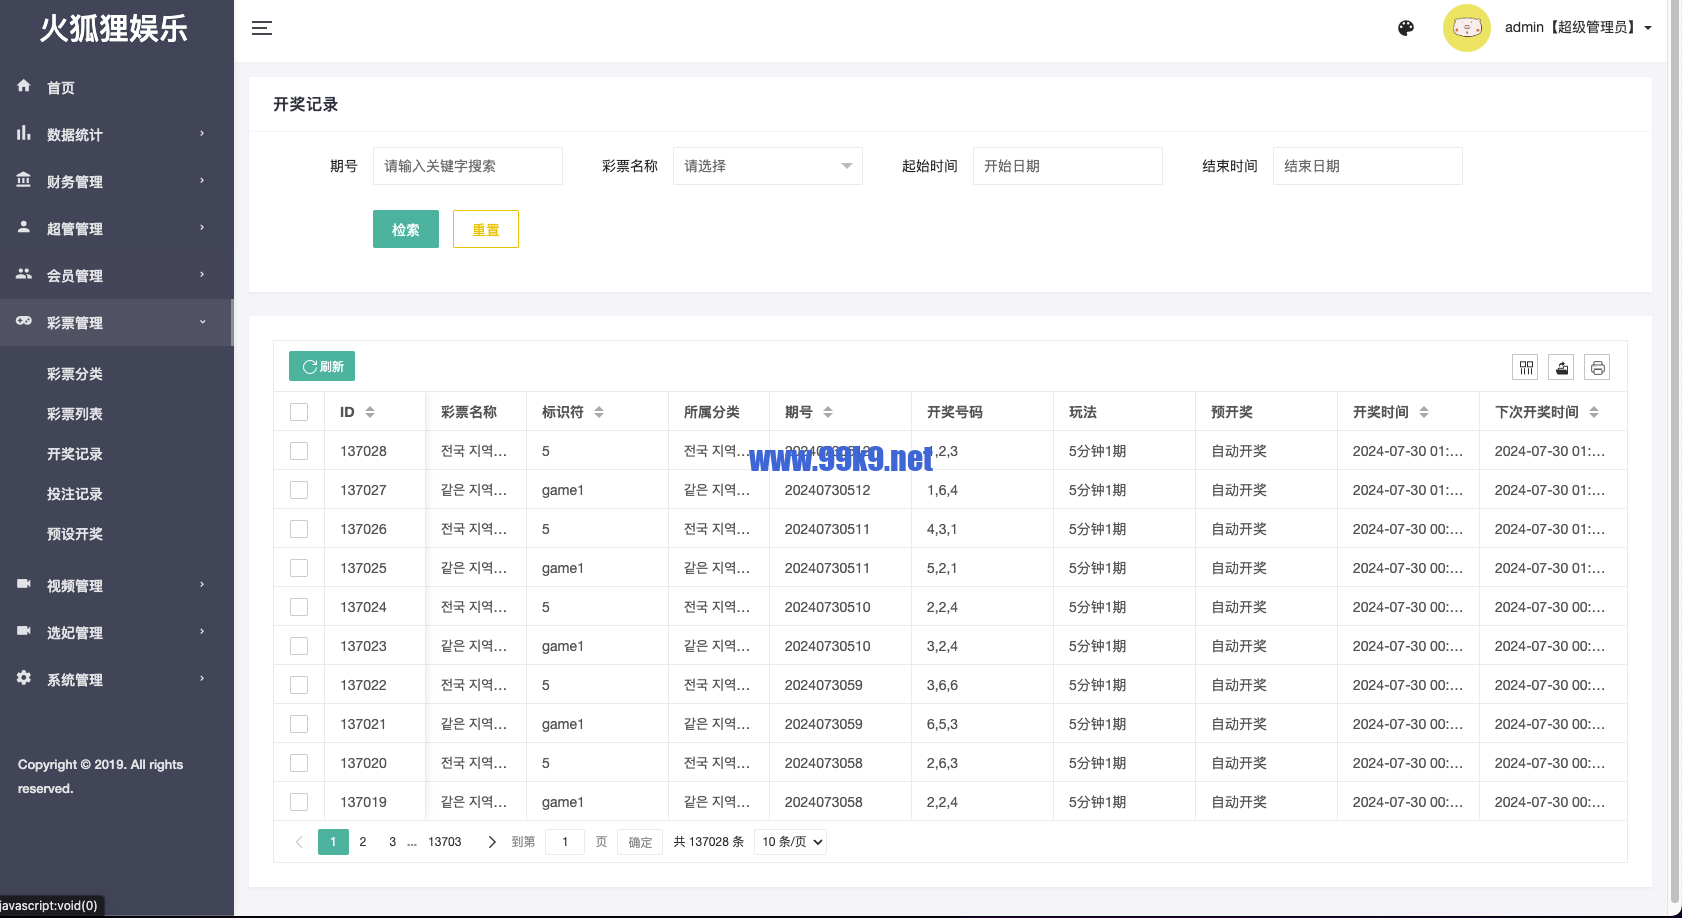Sort by 期号 column arrows
The height and width of the screenshot is (918, 1682).
coord(828,412)
